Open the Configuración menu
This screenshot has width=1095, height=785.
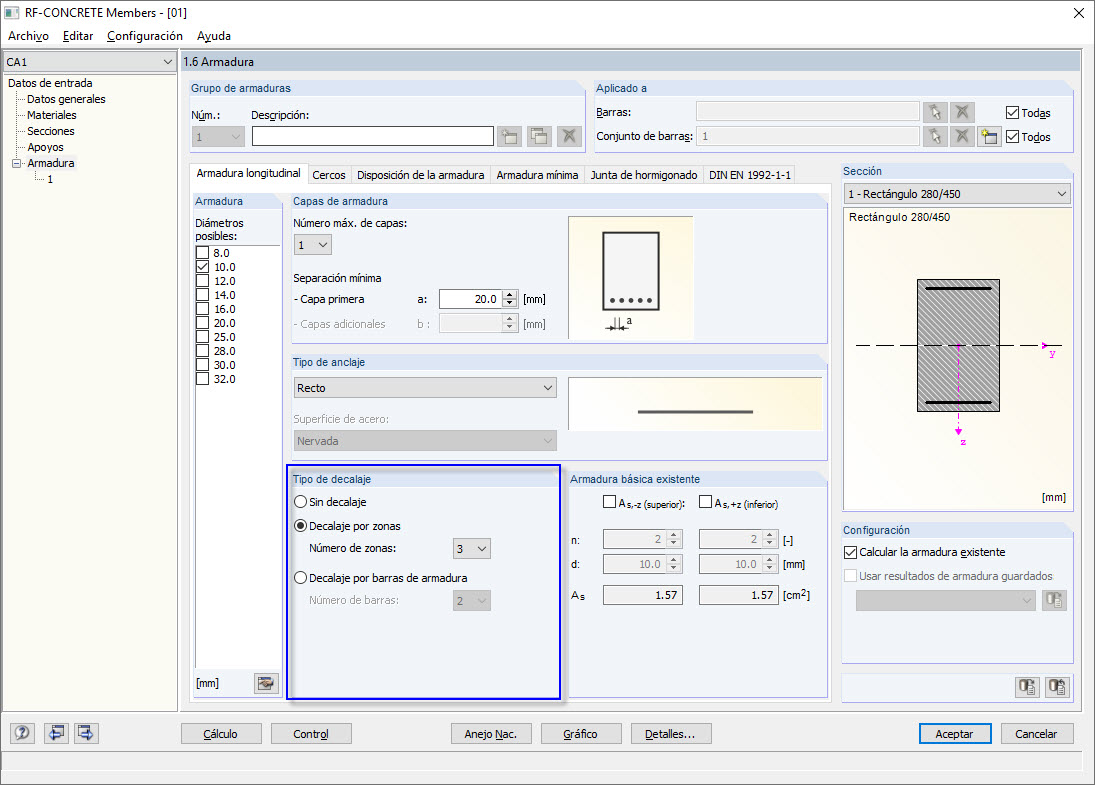coord(145,36)
